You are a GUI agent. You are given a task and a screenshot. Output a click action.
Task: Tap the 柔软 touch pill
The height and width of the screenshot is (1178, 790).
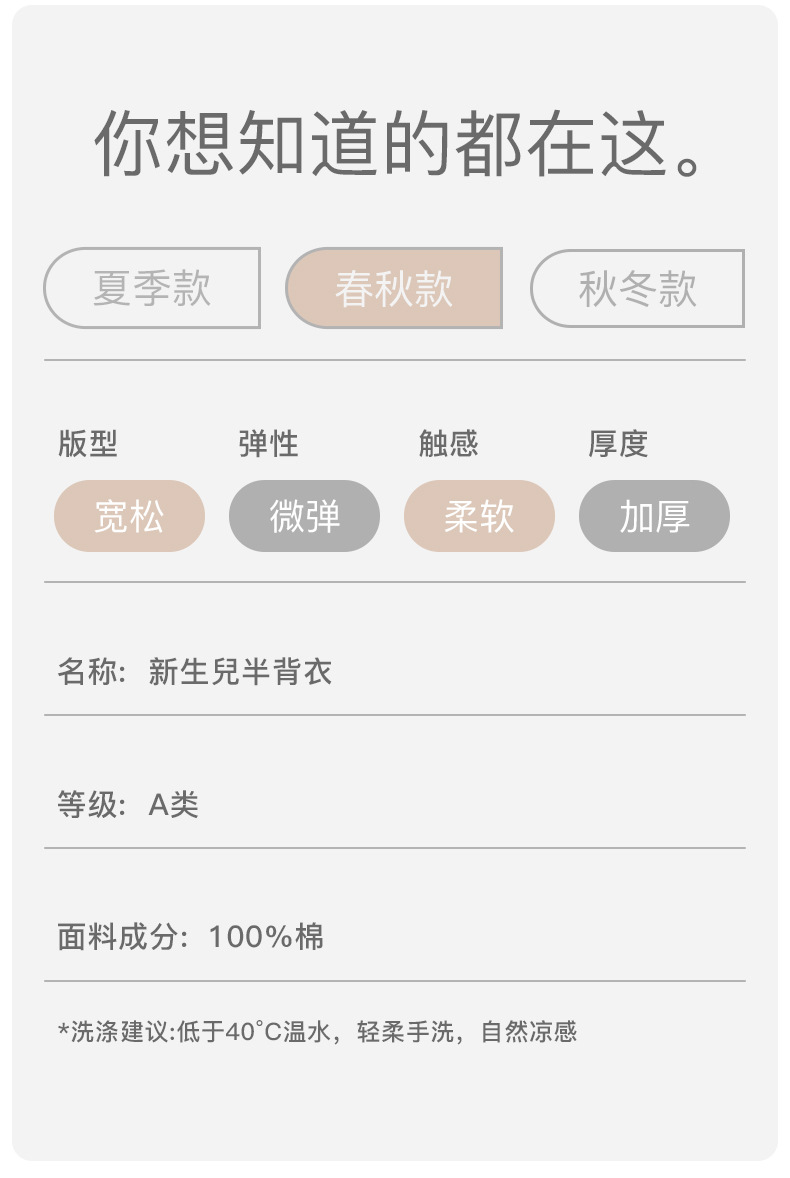479,516
